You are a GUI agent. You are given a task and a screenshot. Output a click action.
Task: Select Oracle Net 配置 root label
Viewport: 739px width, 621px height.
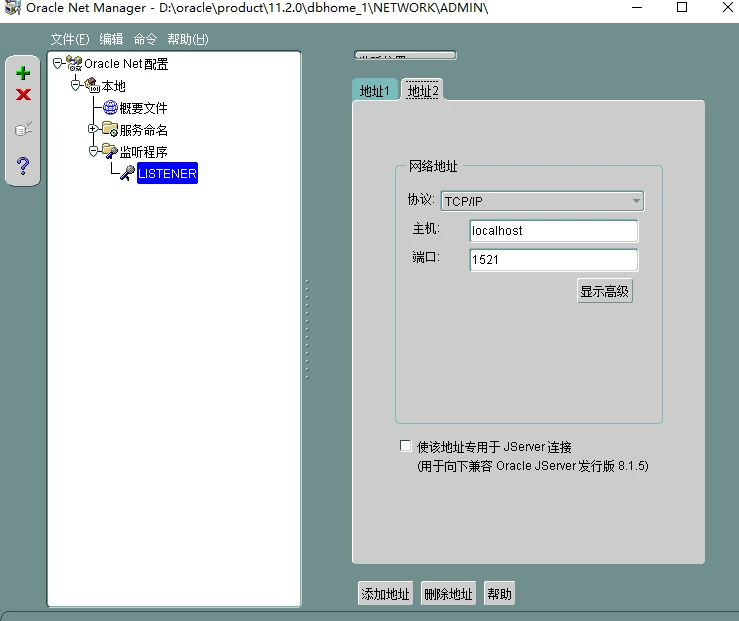(x=126, y=64)
